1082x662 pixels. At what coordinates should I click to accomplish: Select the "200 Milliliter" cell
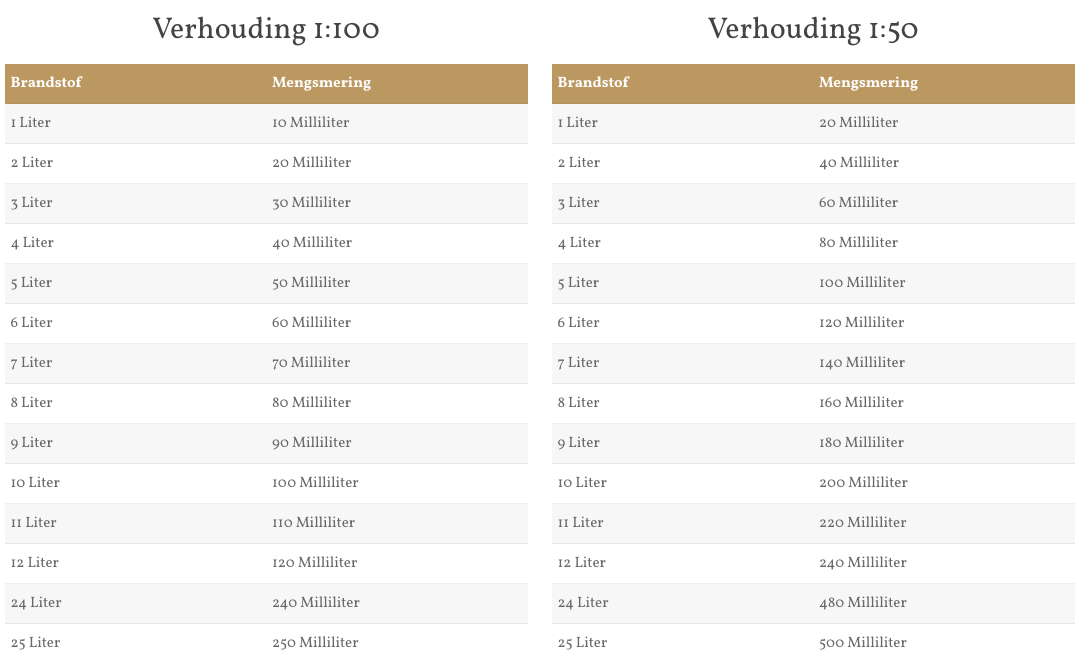(x=863, y=483)
